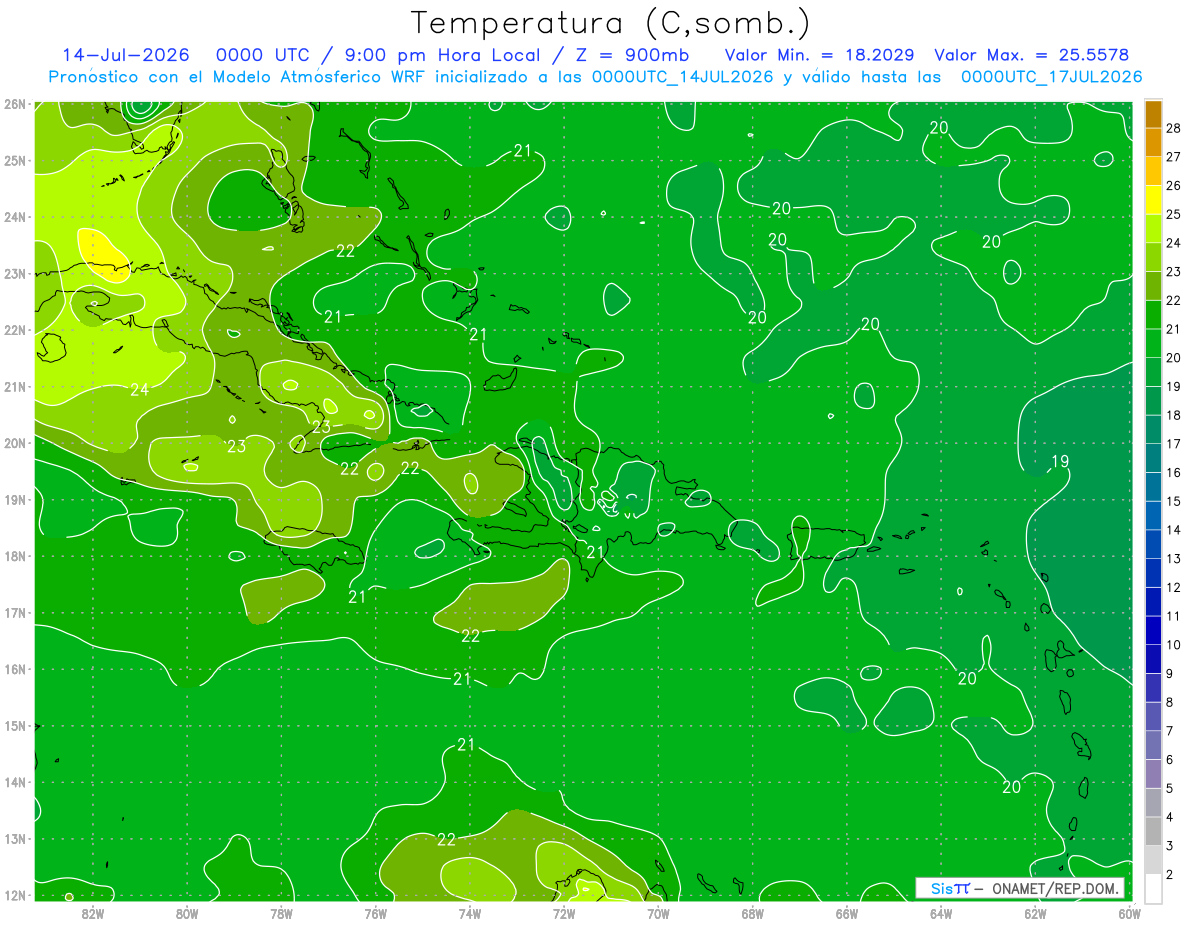Pick the dark blue swatch between legend 10 and 11

click(1154, 631)
